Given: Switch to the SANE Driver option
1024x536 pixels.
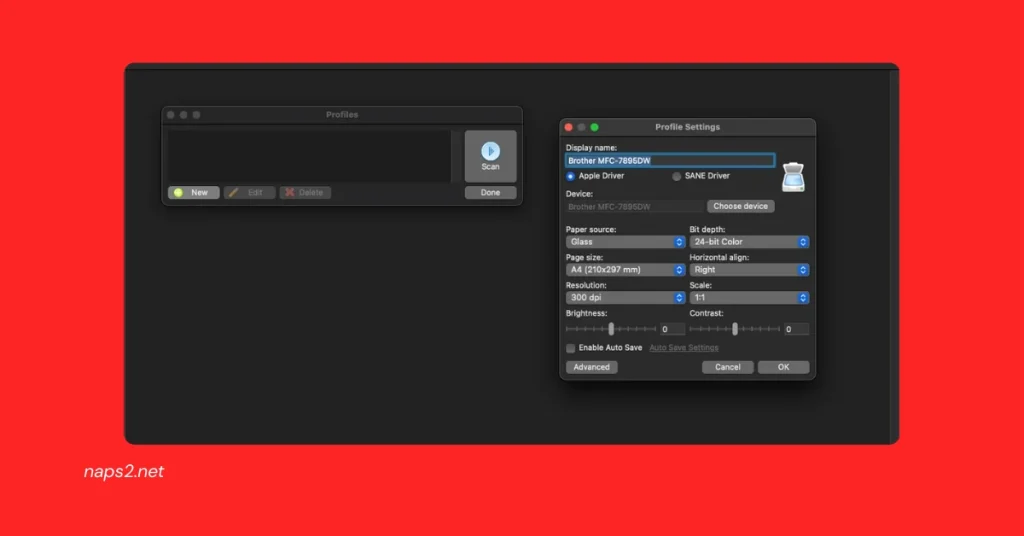Looking at the screenshot, I should point(677,176).
